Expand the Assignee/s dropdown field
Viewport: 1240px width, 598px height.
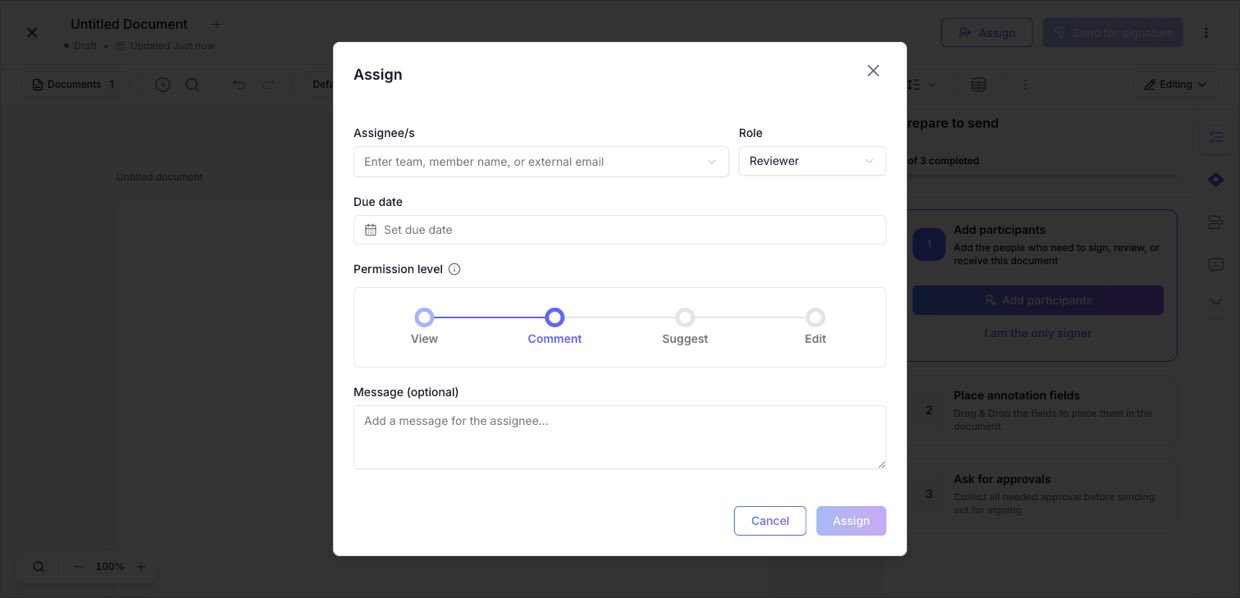click(x=541, y=161)
